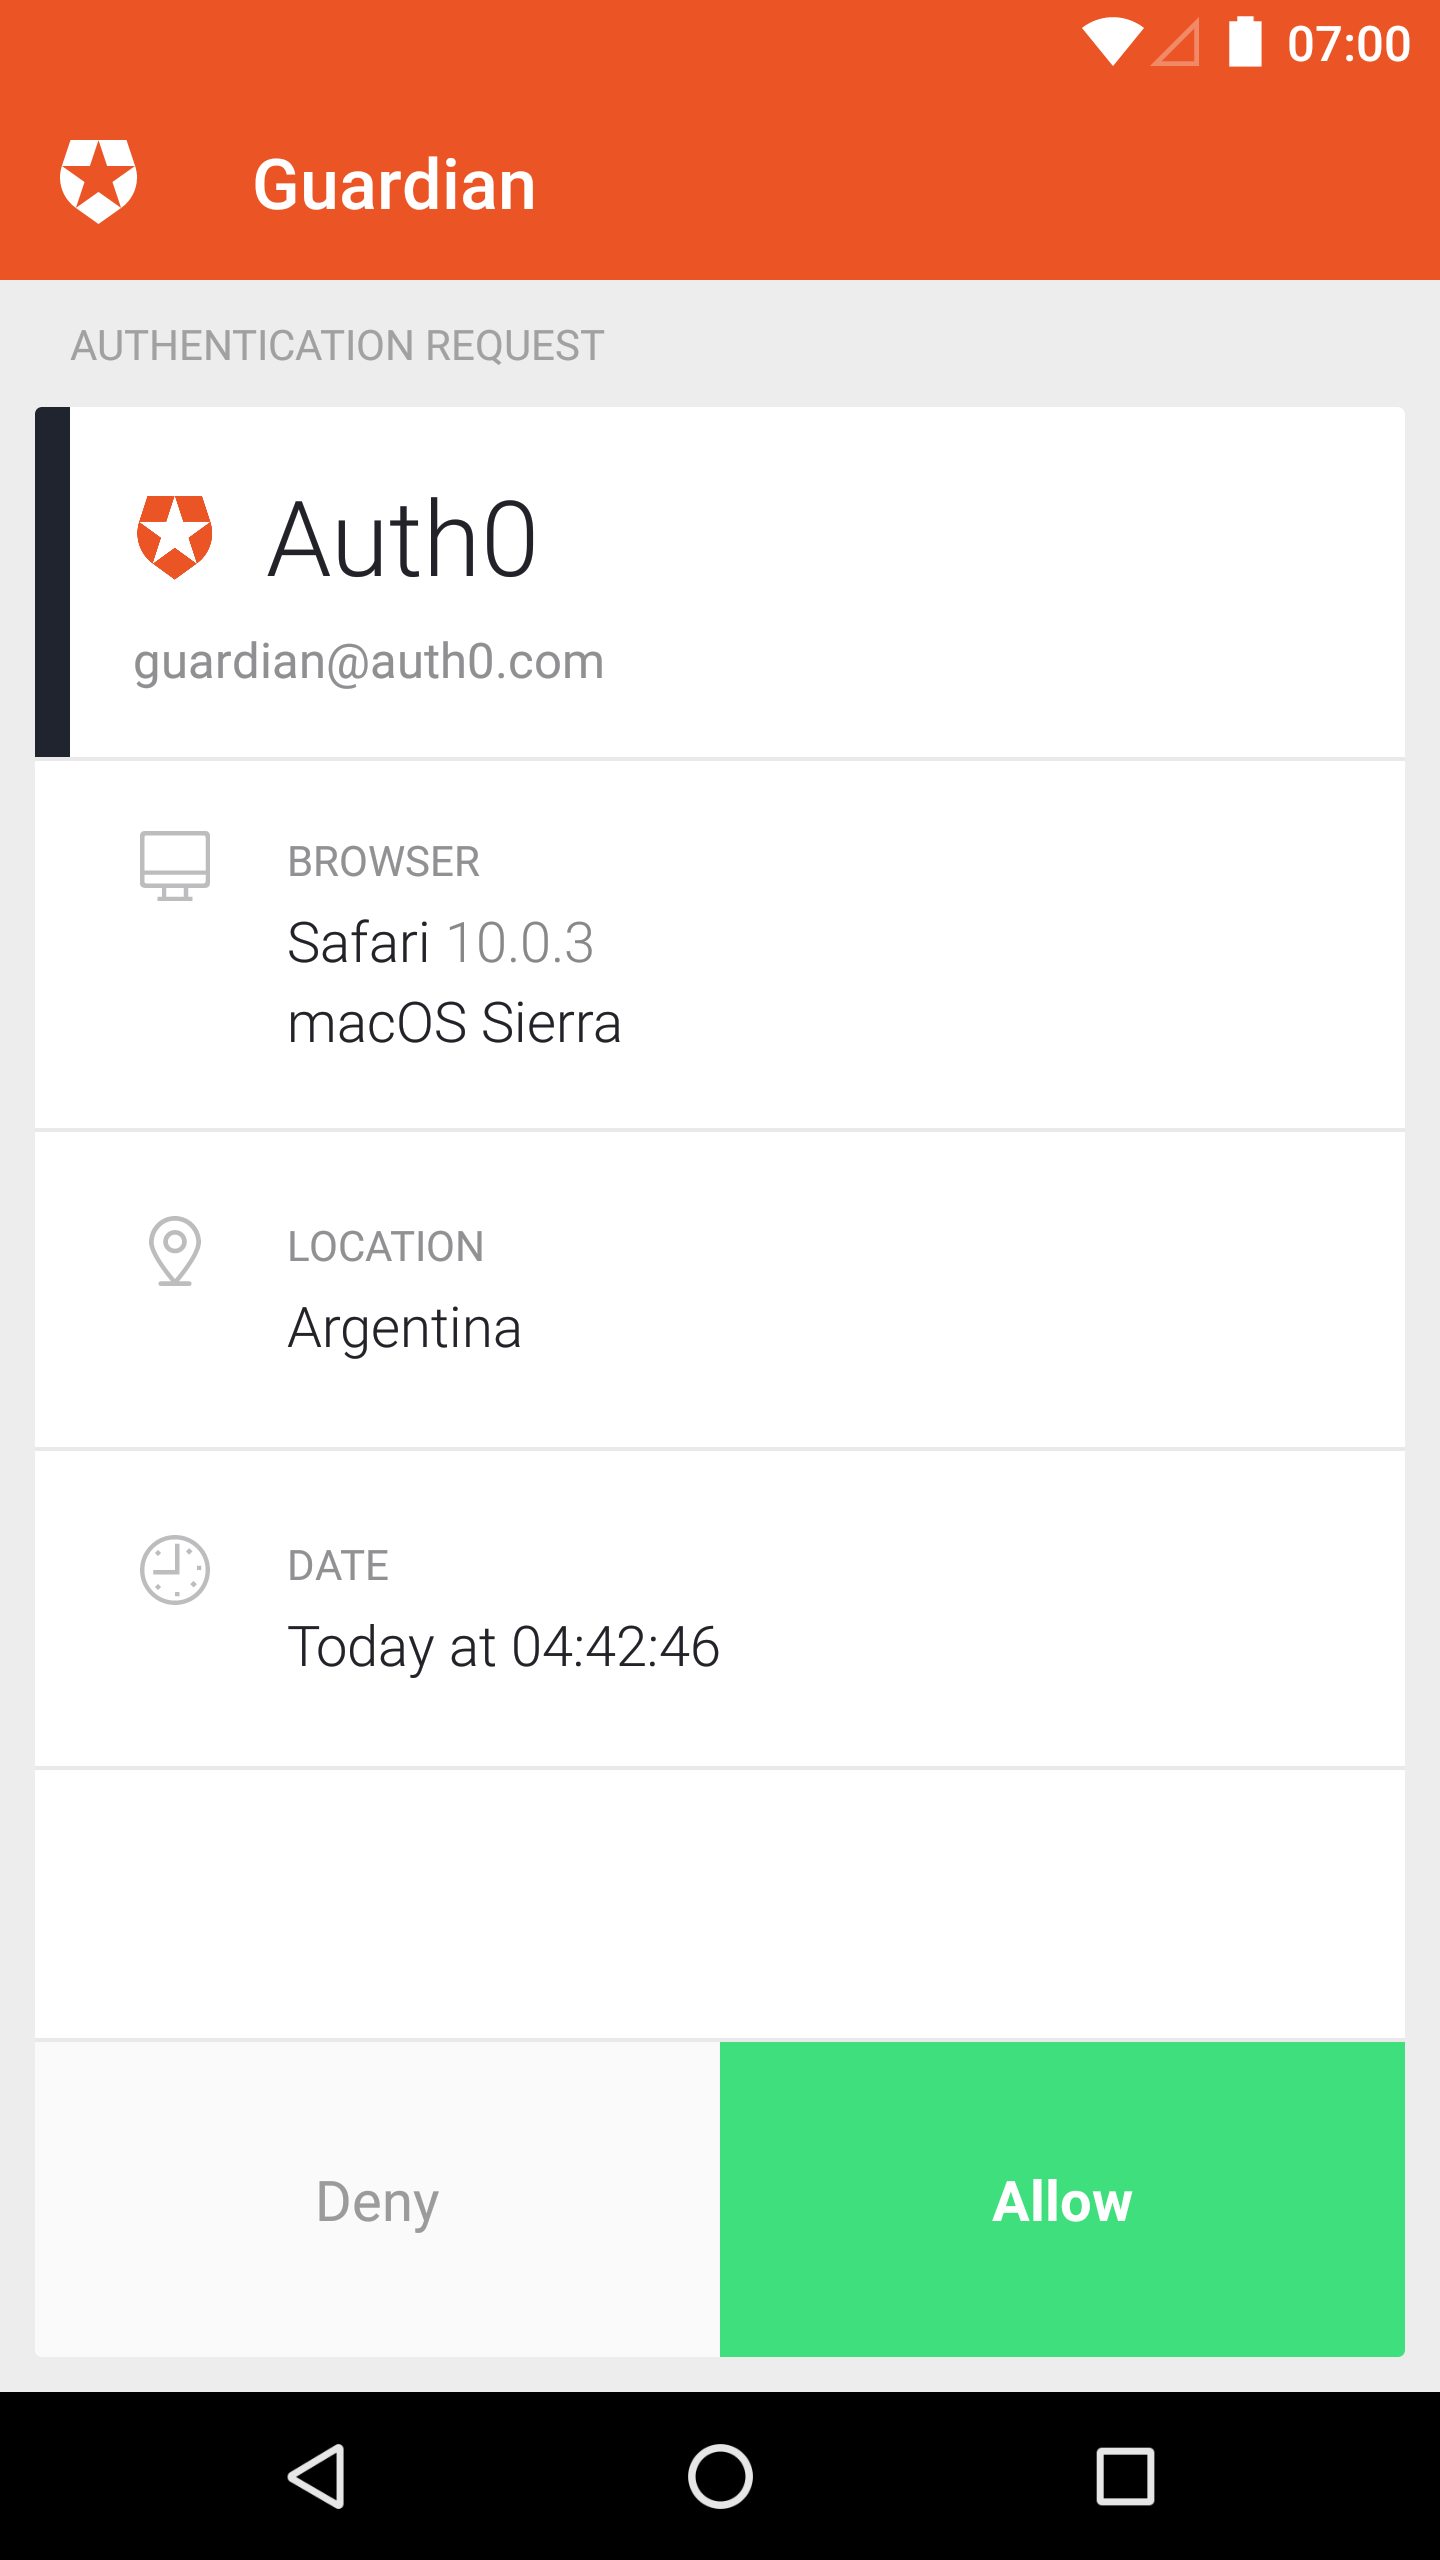Deny the authentication request
This screenshot has width=1440, height=2560.
[378, 2200]
